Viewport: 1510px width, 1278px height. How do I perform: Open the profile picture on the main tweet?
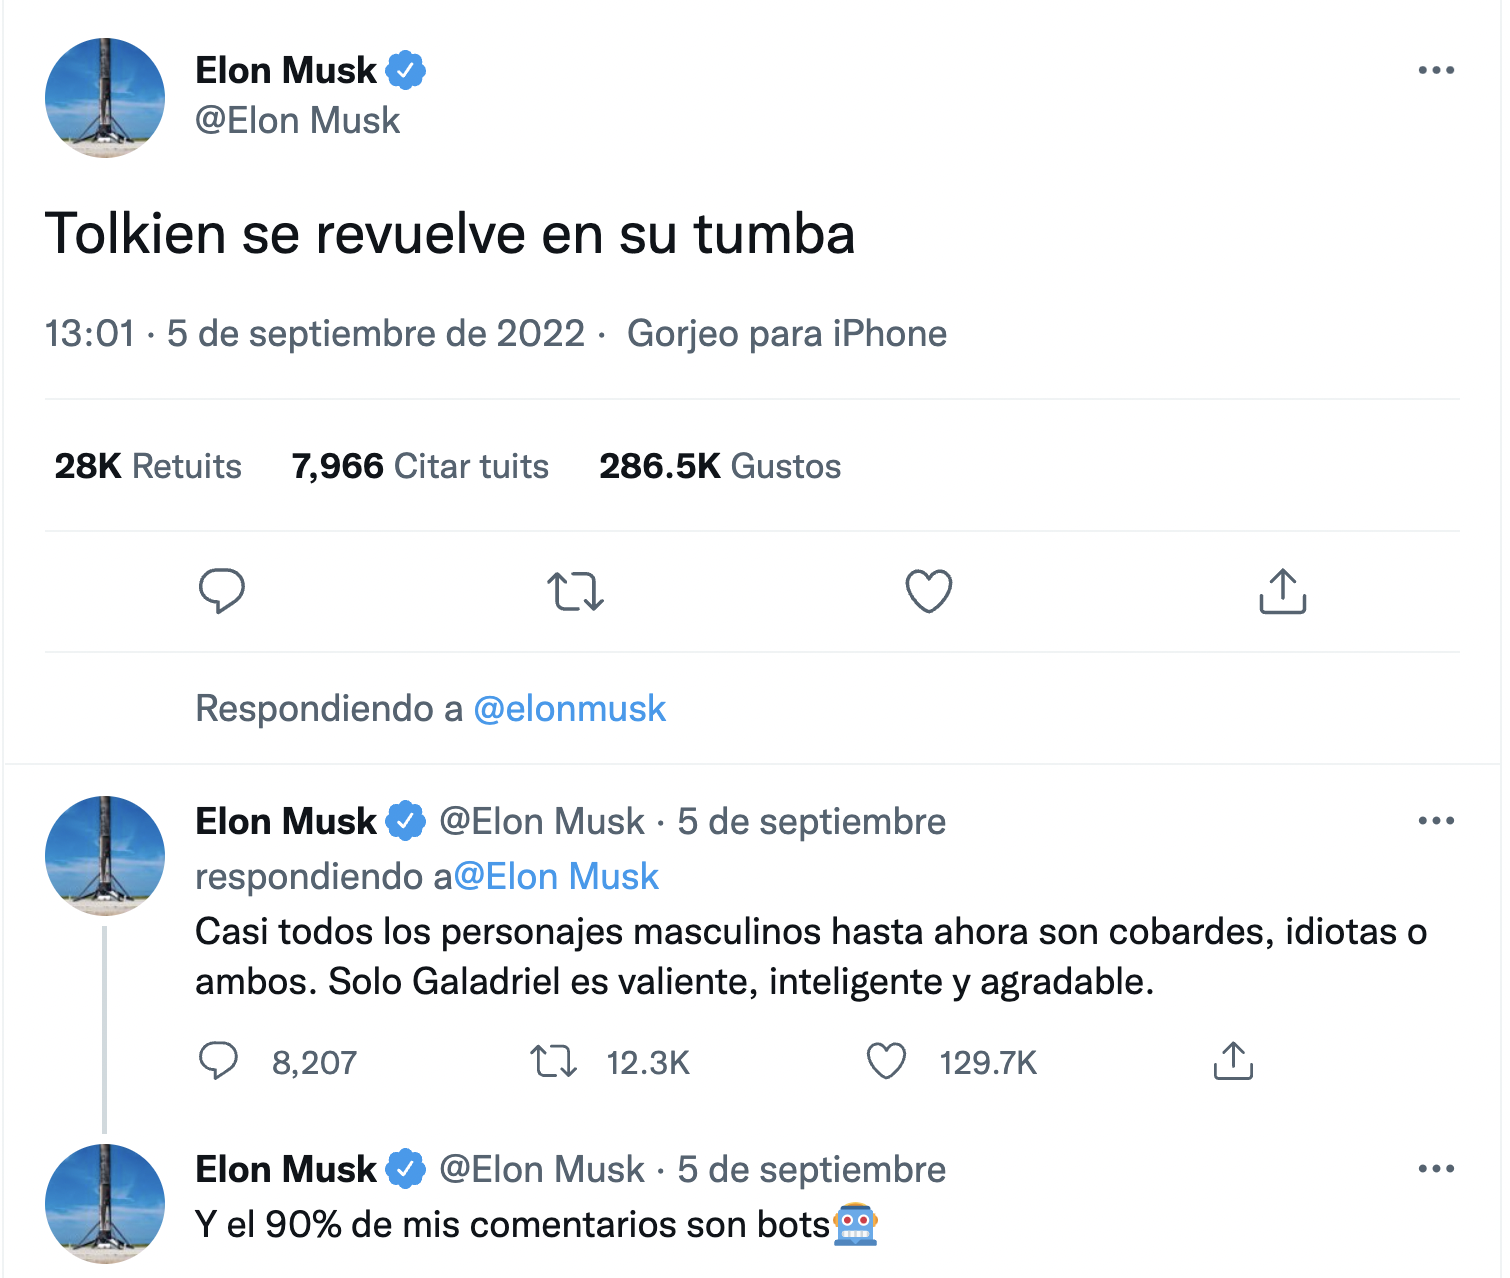point(105,98)
